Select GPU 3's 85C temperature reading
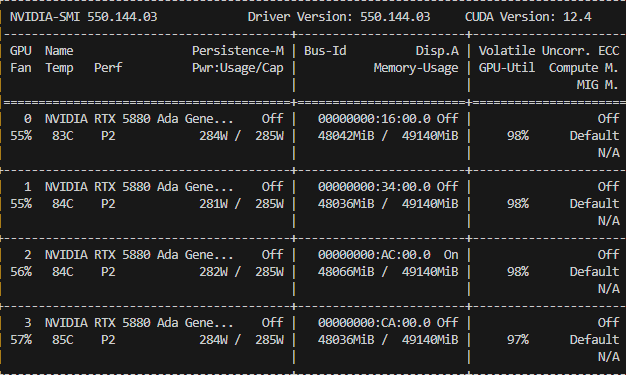Image resolution: width=626 pixels, height=375 pixels. [x=63, y=339]
